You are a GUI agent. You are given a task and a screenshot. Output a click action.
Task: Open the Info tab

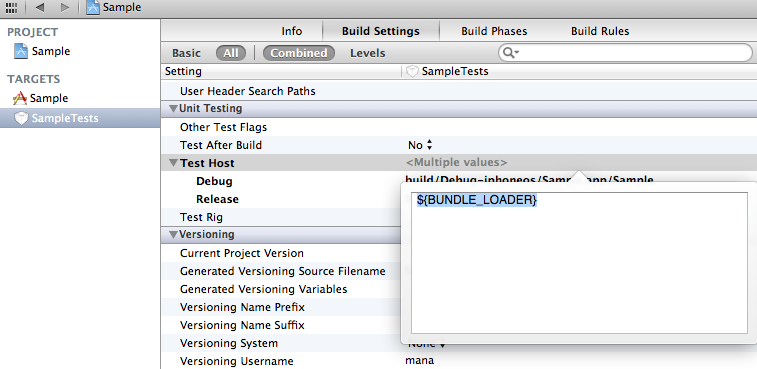point(292,31)
